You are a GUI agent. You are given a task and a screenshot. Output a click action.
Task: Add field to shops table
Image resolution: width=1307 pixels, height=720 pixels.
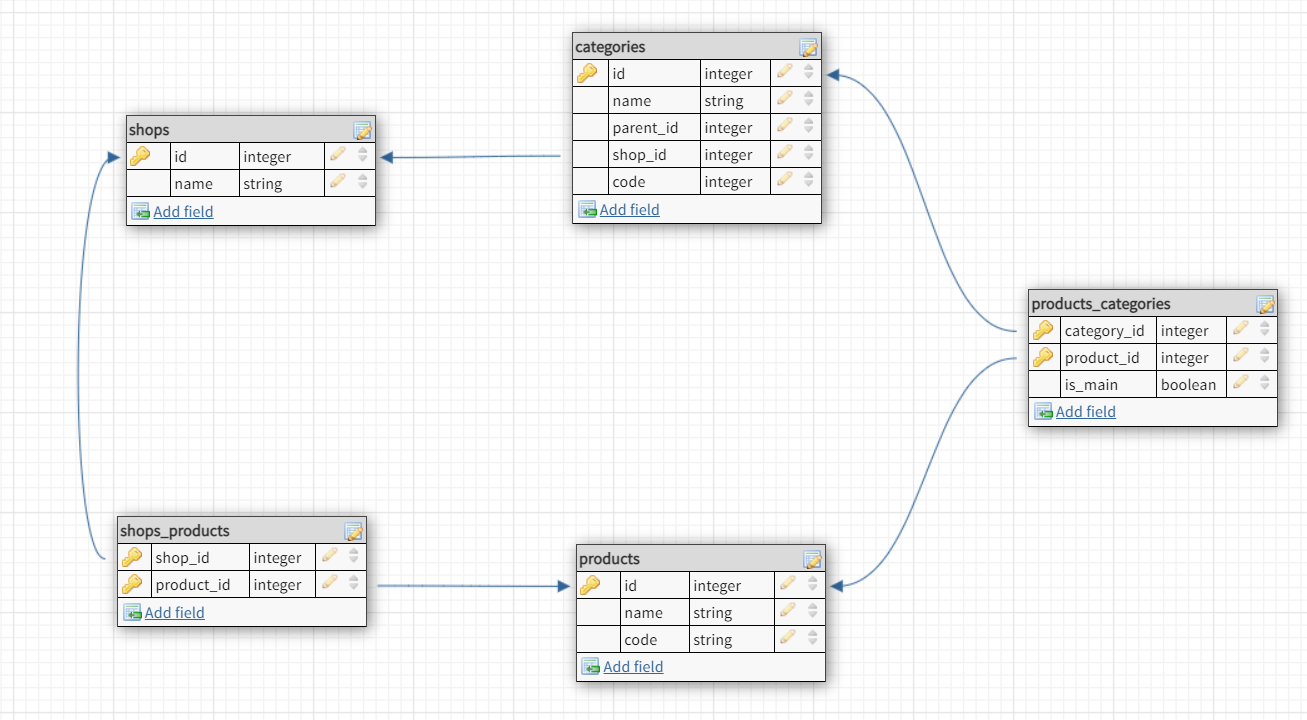[183, 211]
